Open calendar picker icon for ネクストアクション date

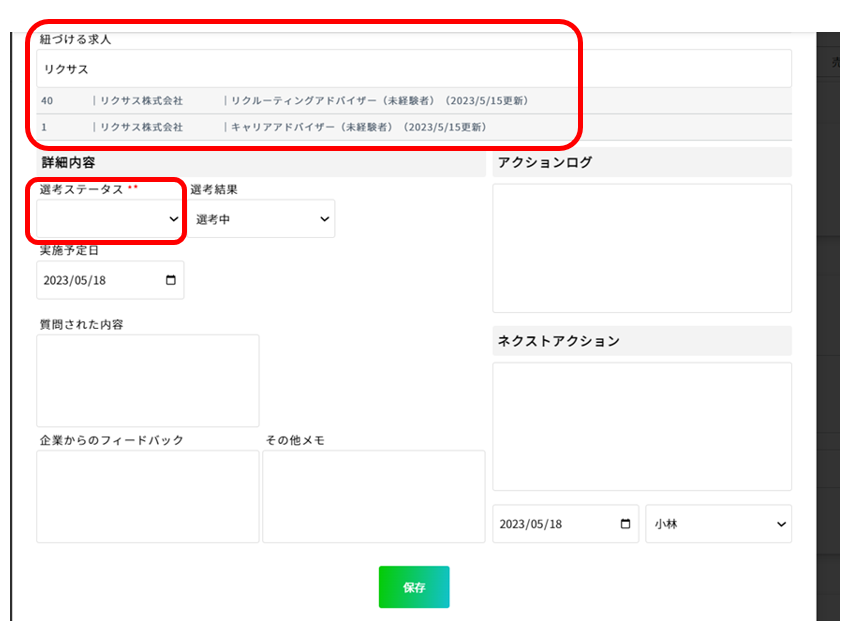coord(625,523)
